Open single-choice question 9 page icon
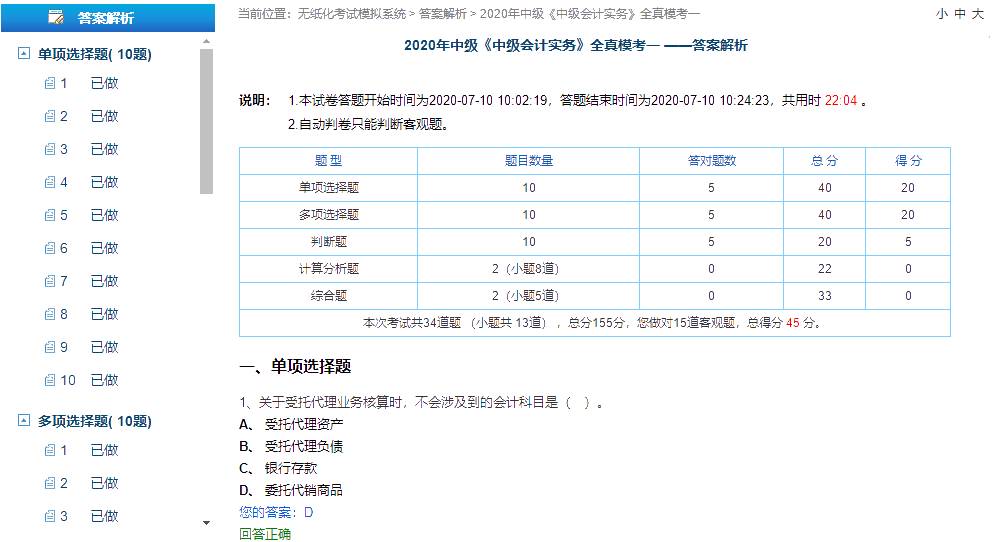 (x=50, y=347)
